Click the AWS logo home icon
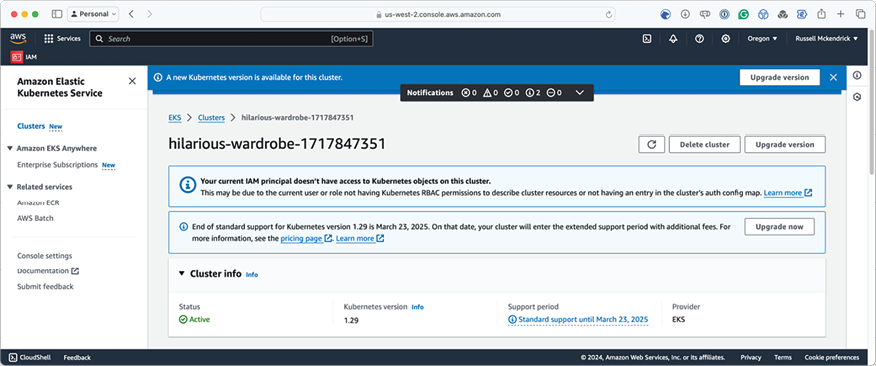 click(18, 38)
